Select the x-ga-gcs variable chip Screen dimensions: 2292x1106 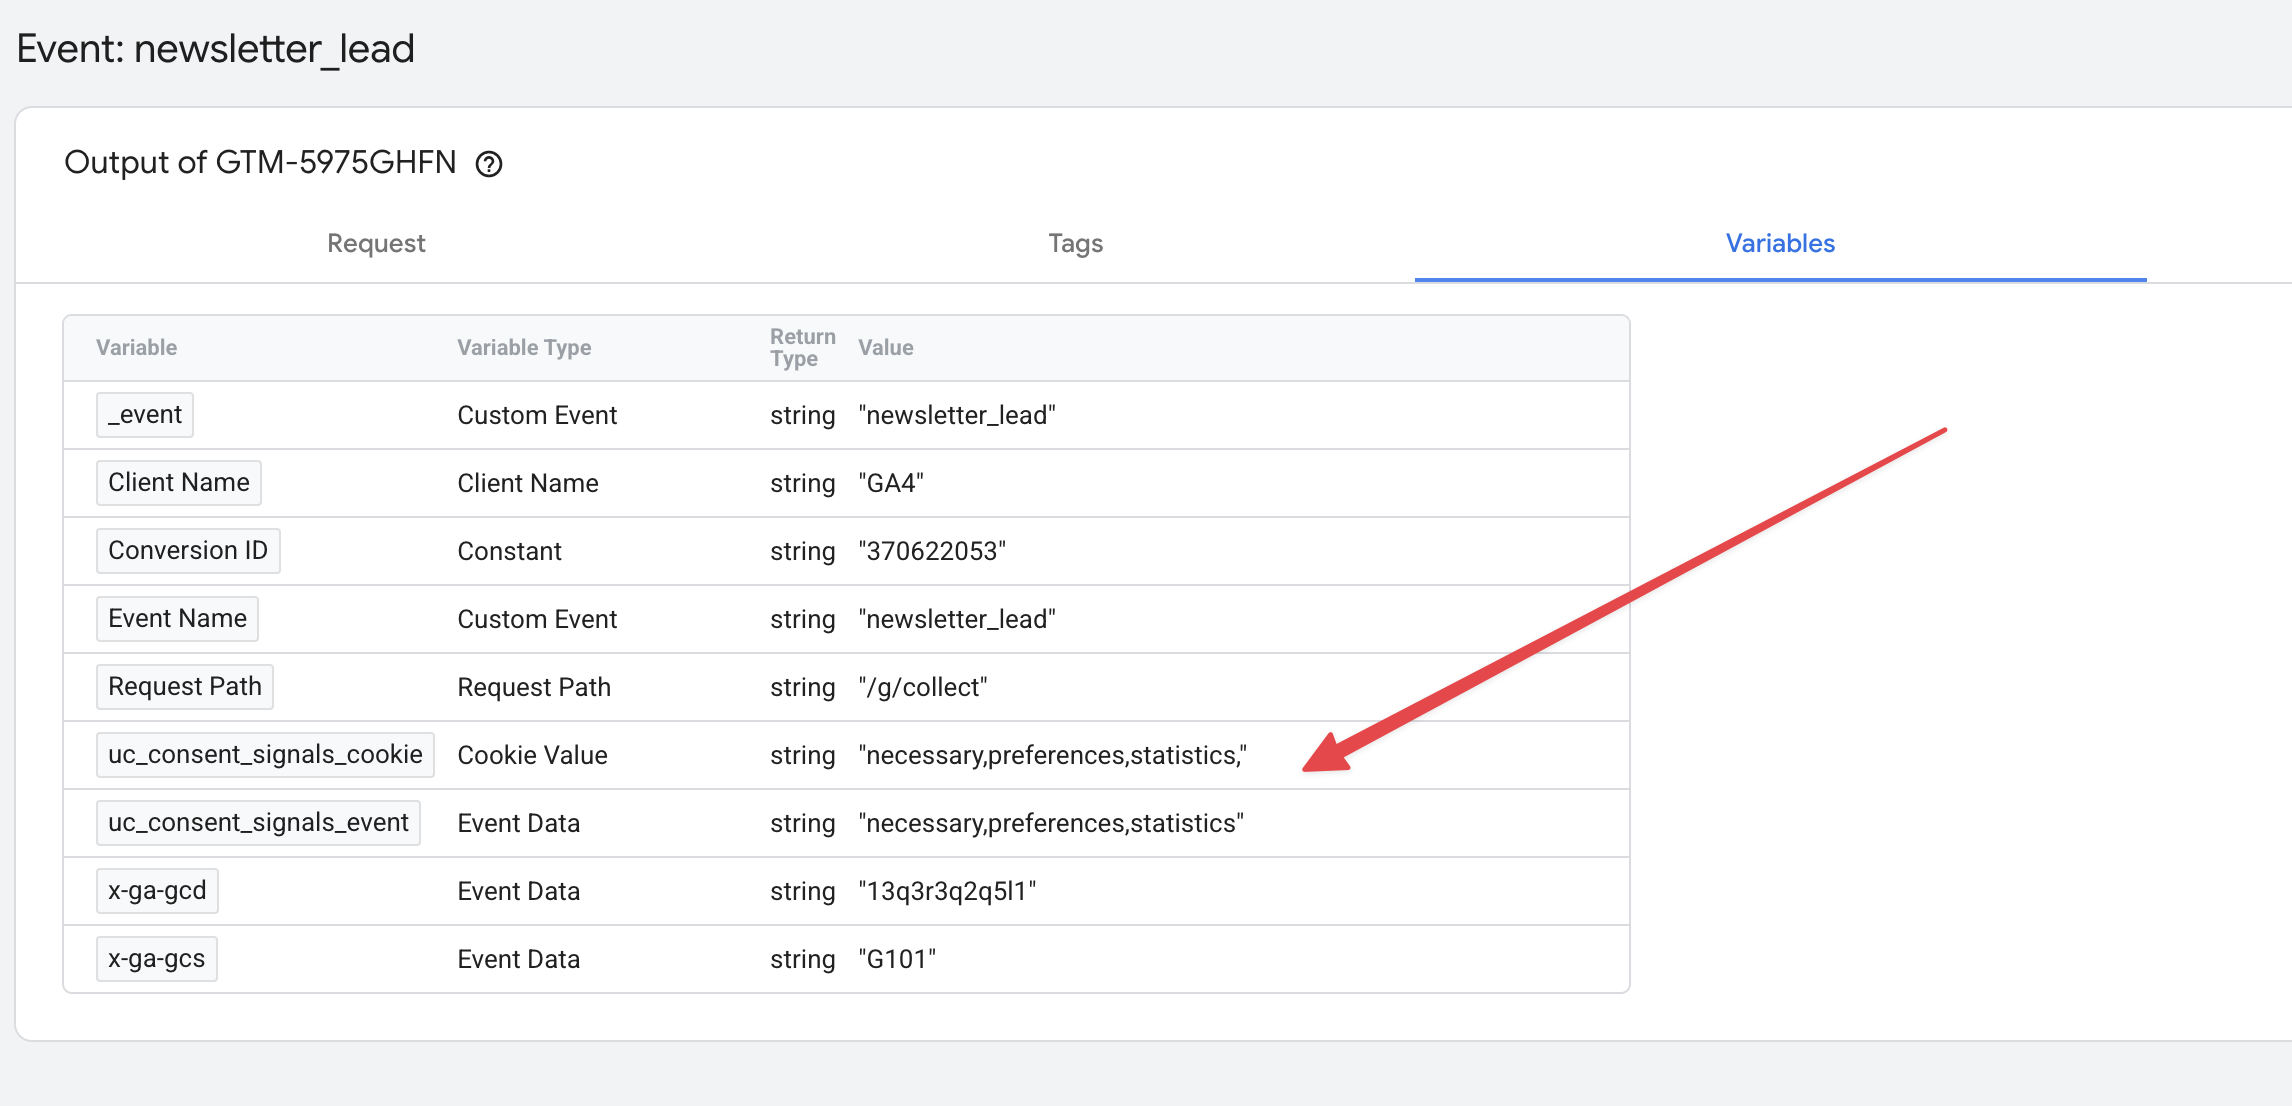coord(156,959)
